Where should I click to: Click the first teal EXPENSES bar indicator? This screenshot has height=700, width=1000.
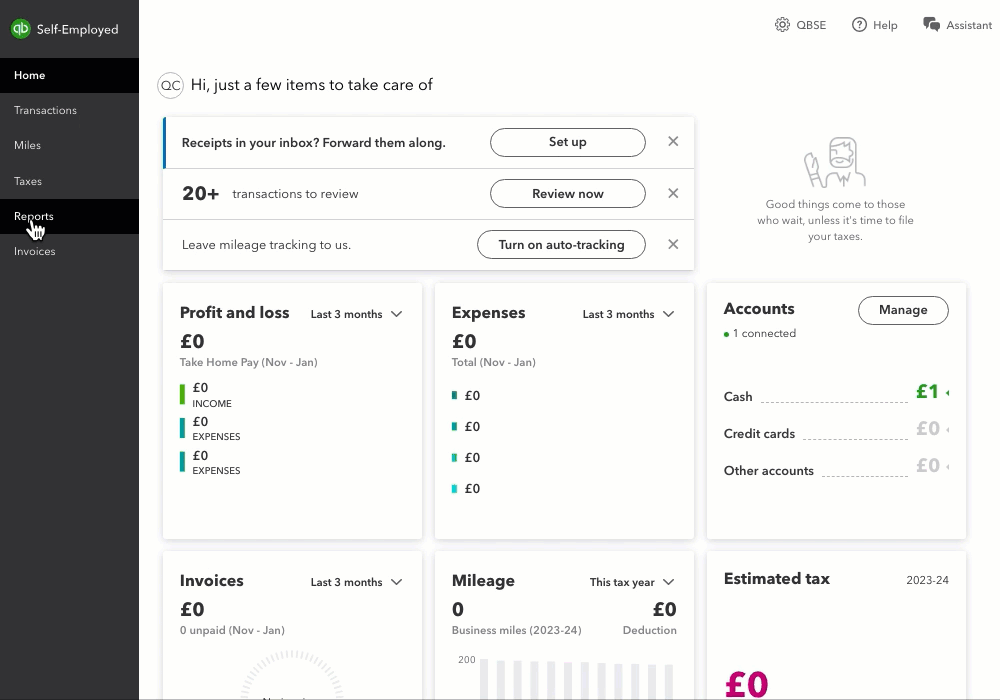pos(182,428)
